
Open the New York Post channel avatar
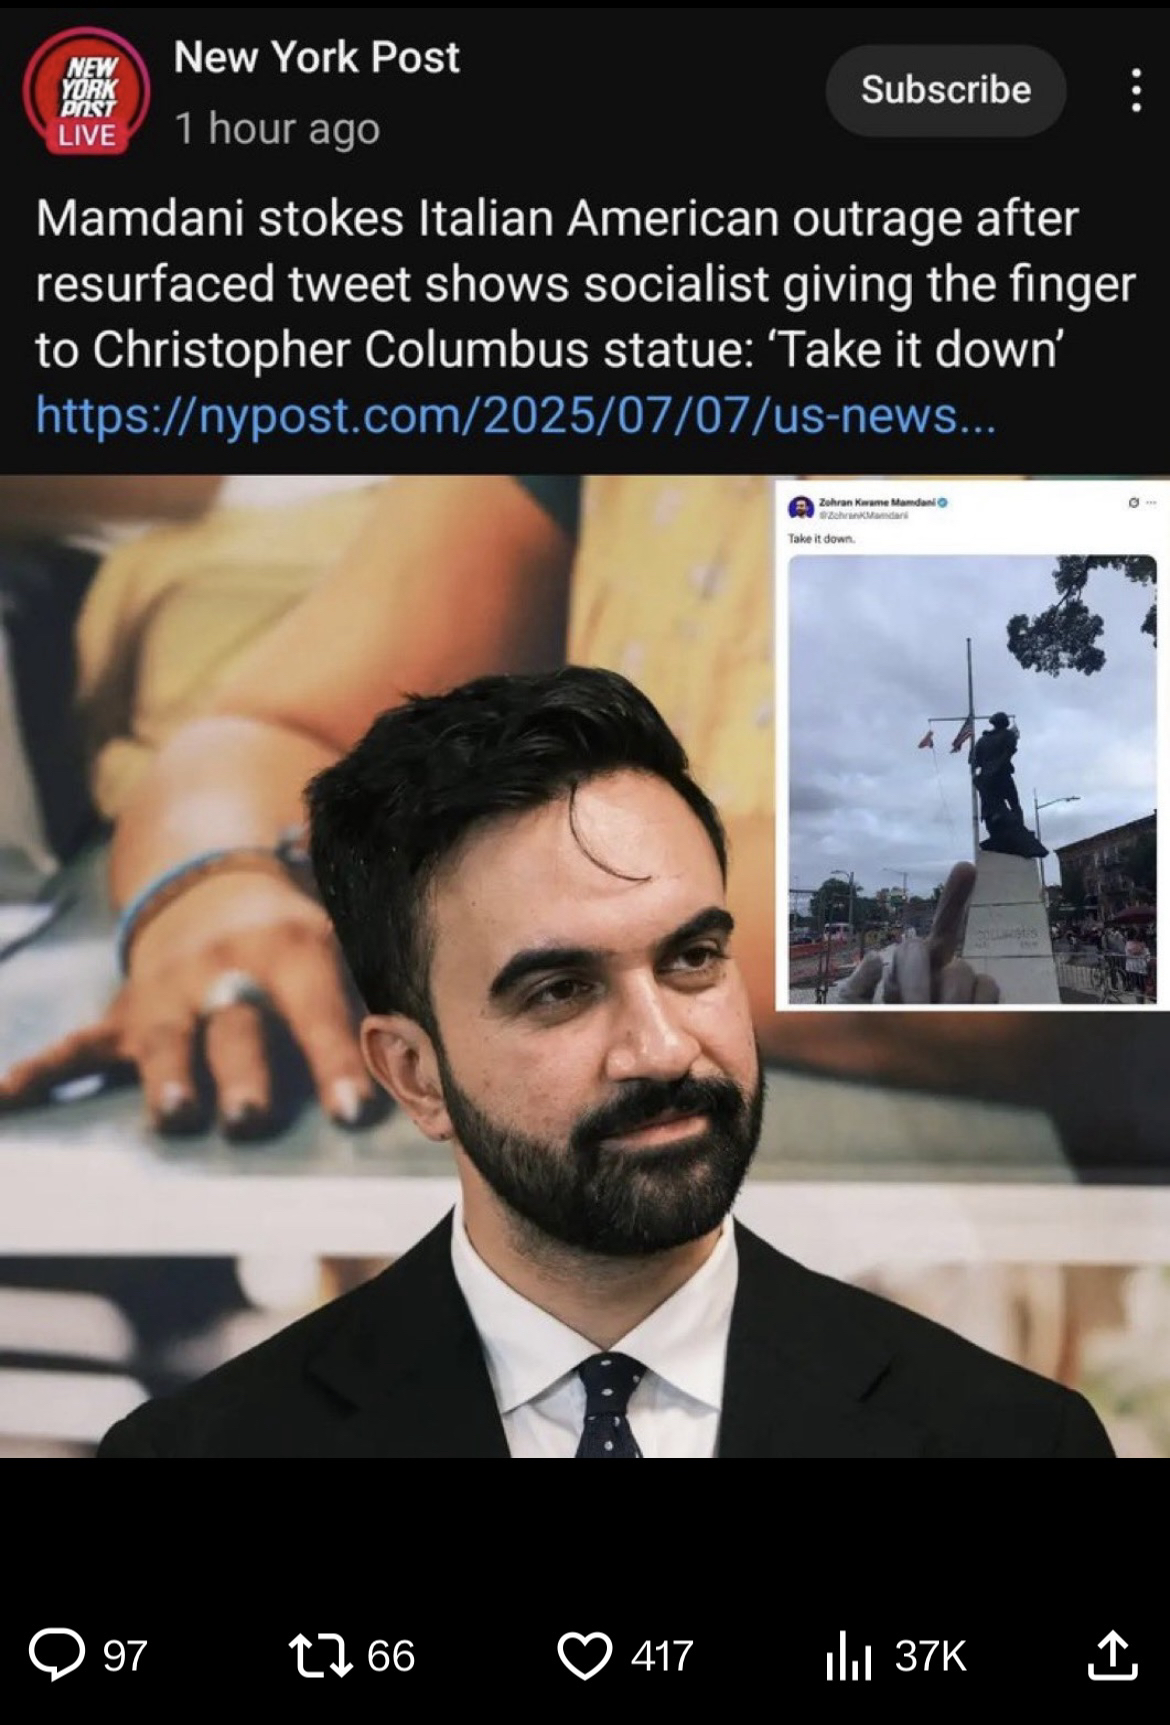tap(86, 90)
